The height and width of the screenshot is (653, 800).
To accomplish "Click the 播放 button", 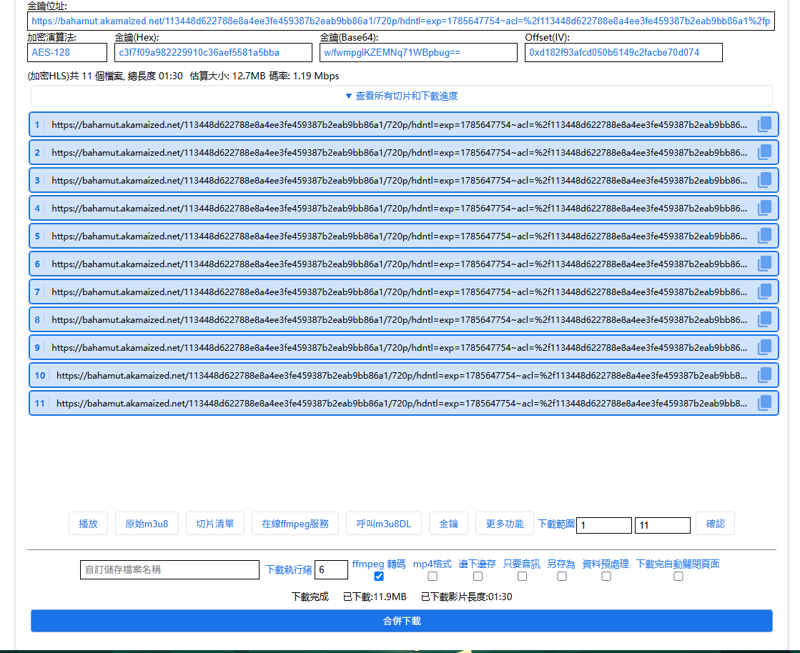I will coord(88,523).
